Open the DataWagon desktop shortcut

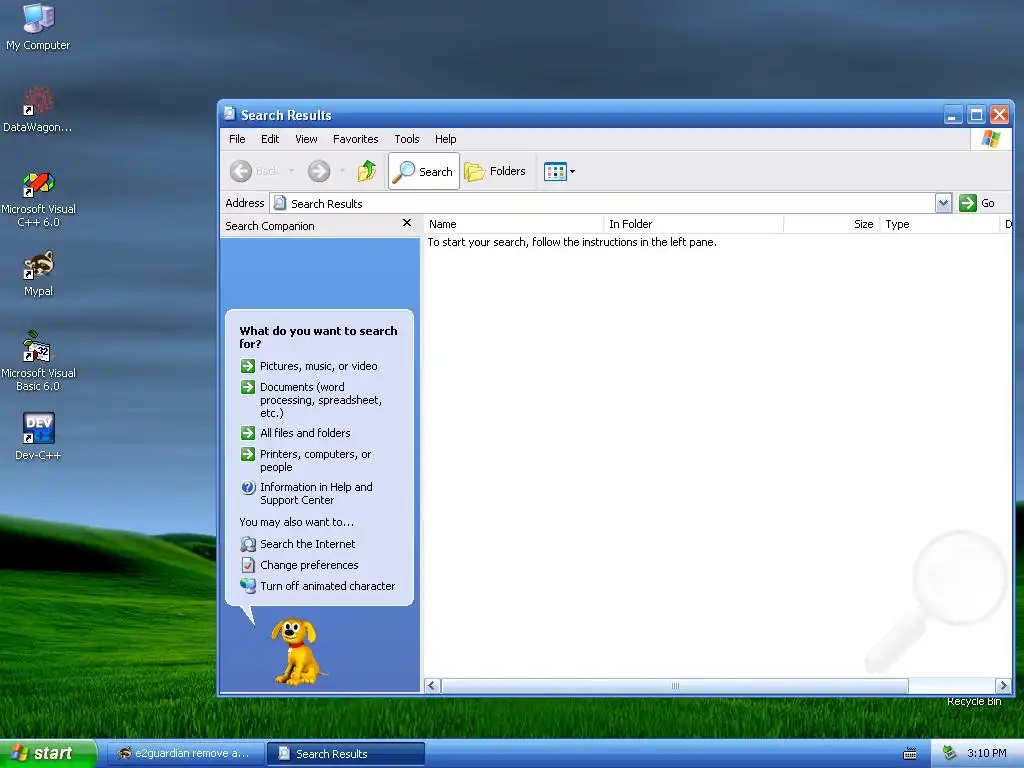pyautogui.click(x=38, y=109)
